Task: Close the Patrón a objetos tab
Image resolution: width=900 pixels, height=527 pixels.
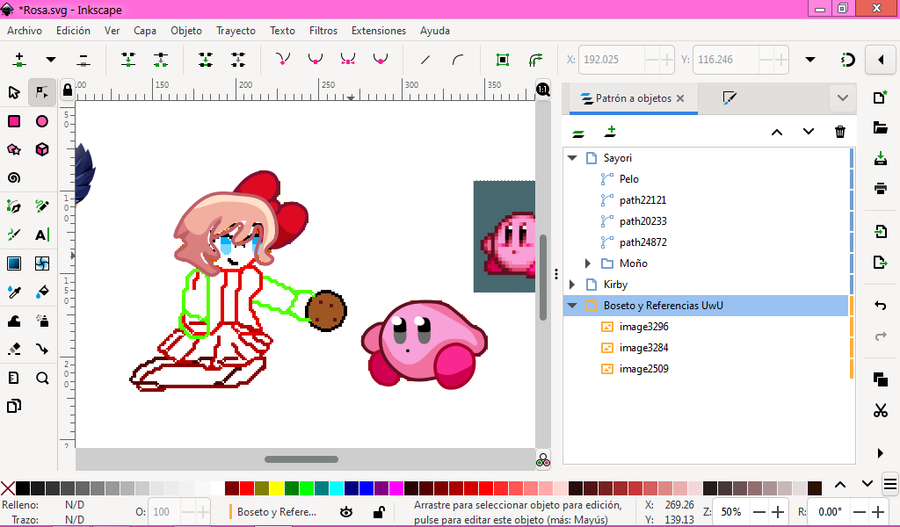Action: [680, 99]
